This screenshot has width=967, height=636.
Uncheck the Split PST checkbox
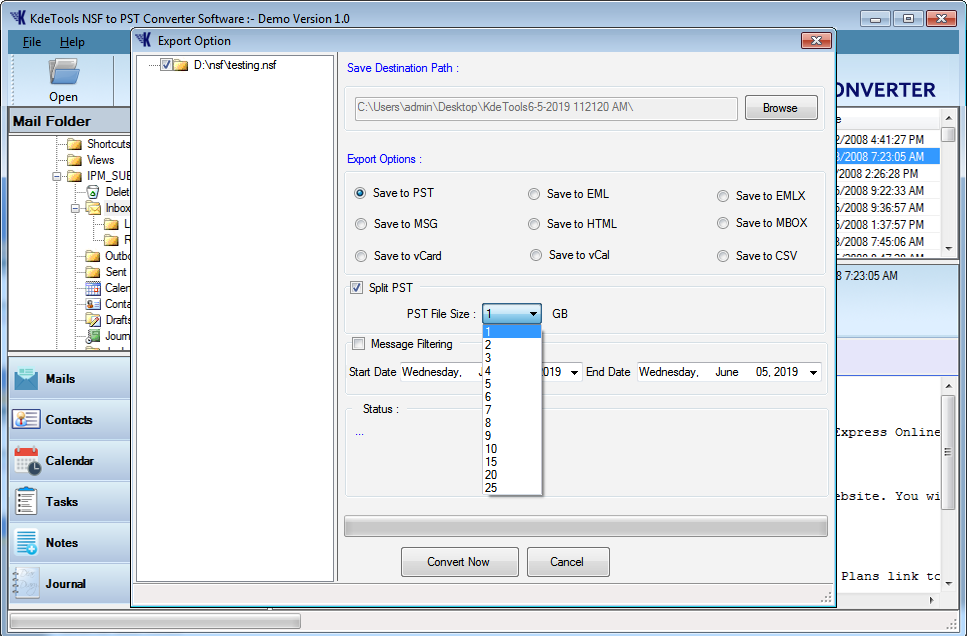pos(357,288)
